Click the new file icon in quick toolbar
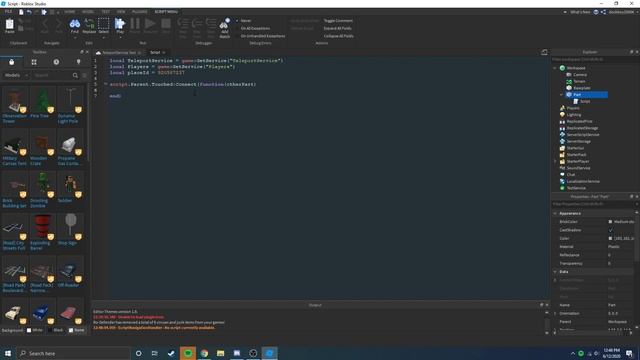Screen dimensions: 640x360 coord(21,12)
